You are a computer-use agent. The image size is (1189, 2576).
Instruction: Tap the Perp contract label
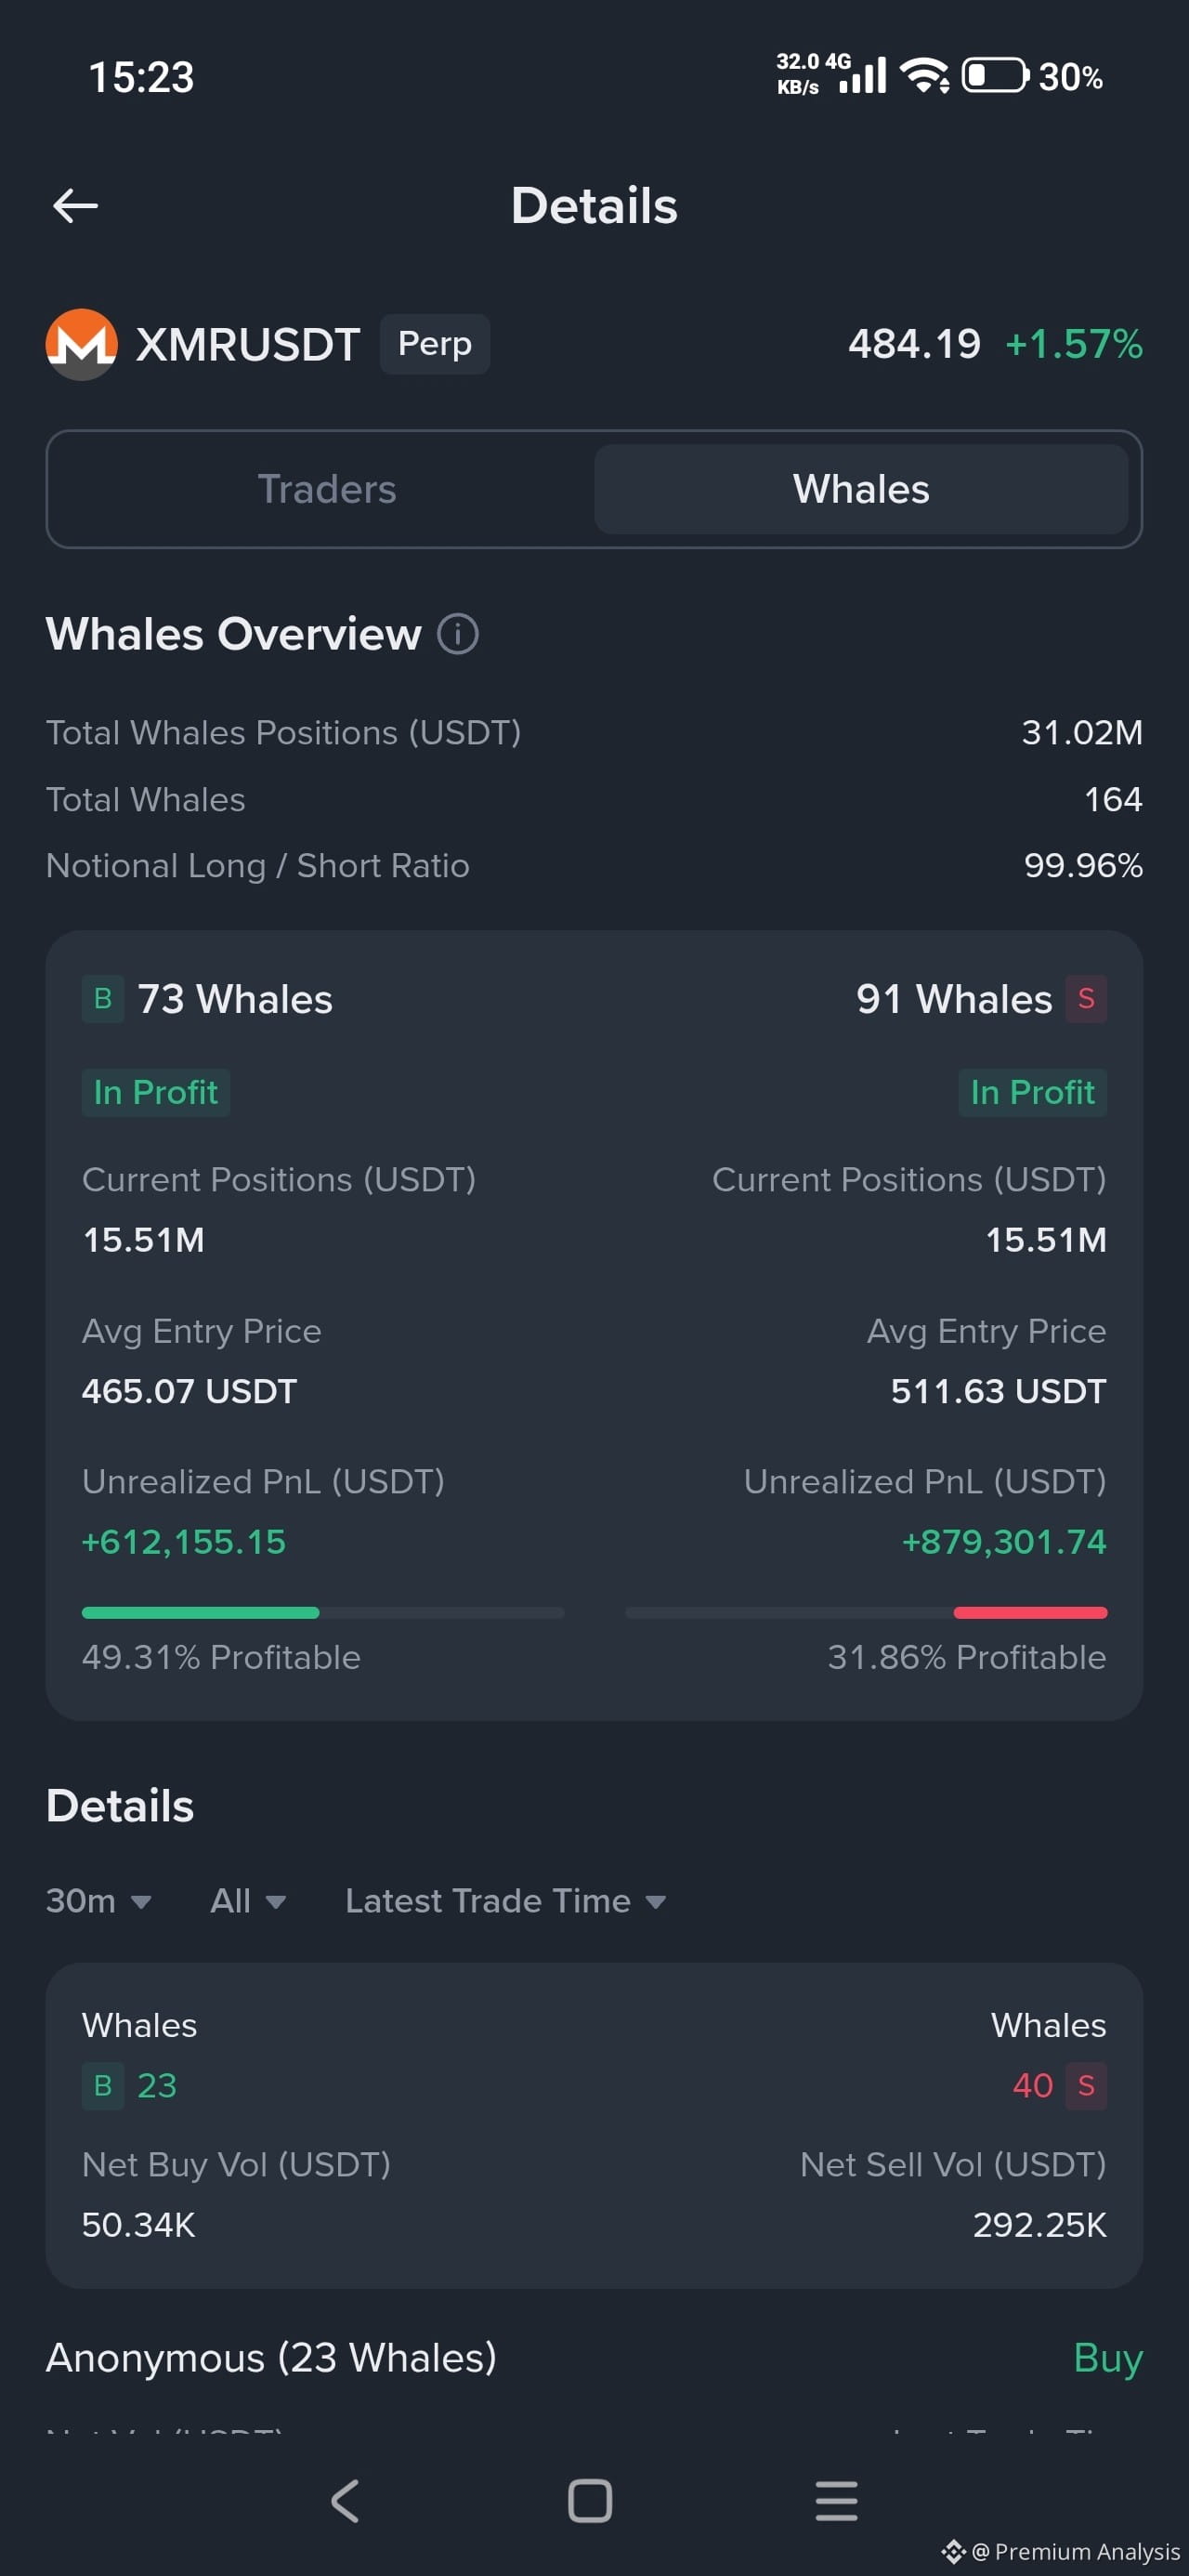434,344
